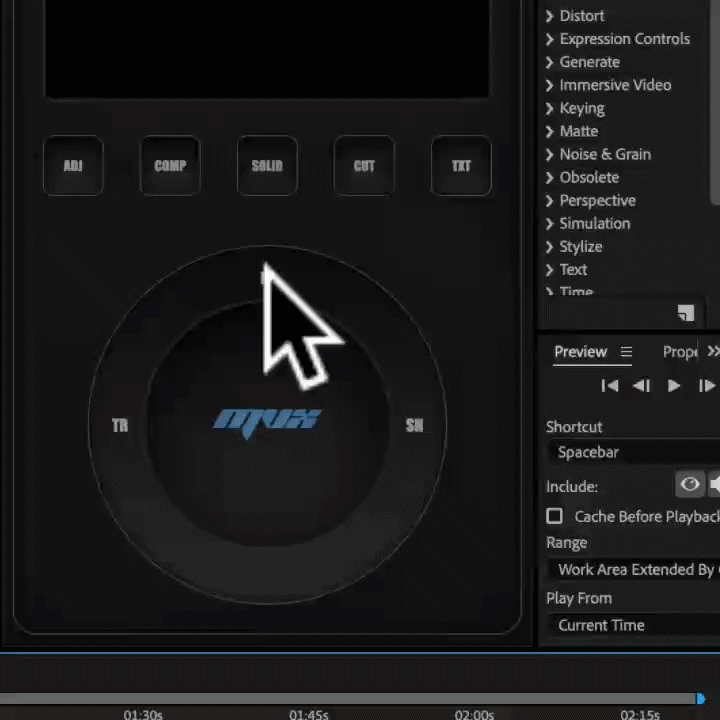Expand the Matte effects category

549,131
